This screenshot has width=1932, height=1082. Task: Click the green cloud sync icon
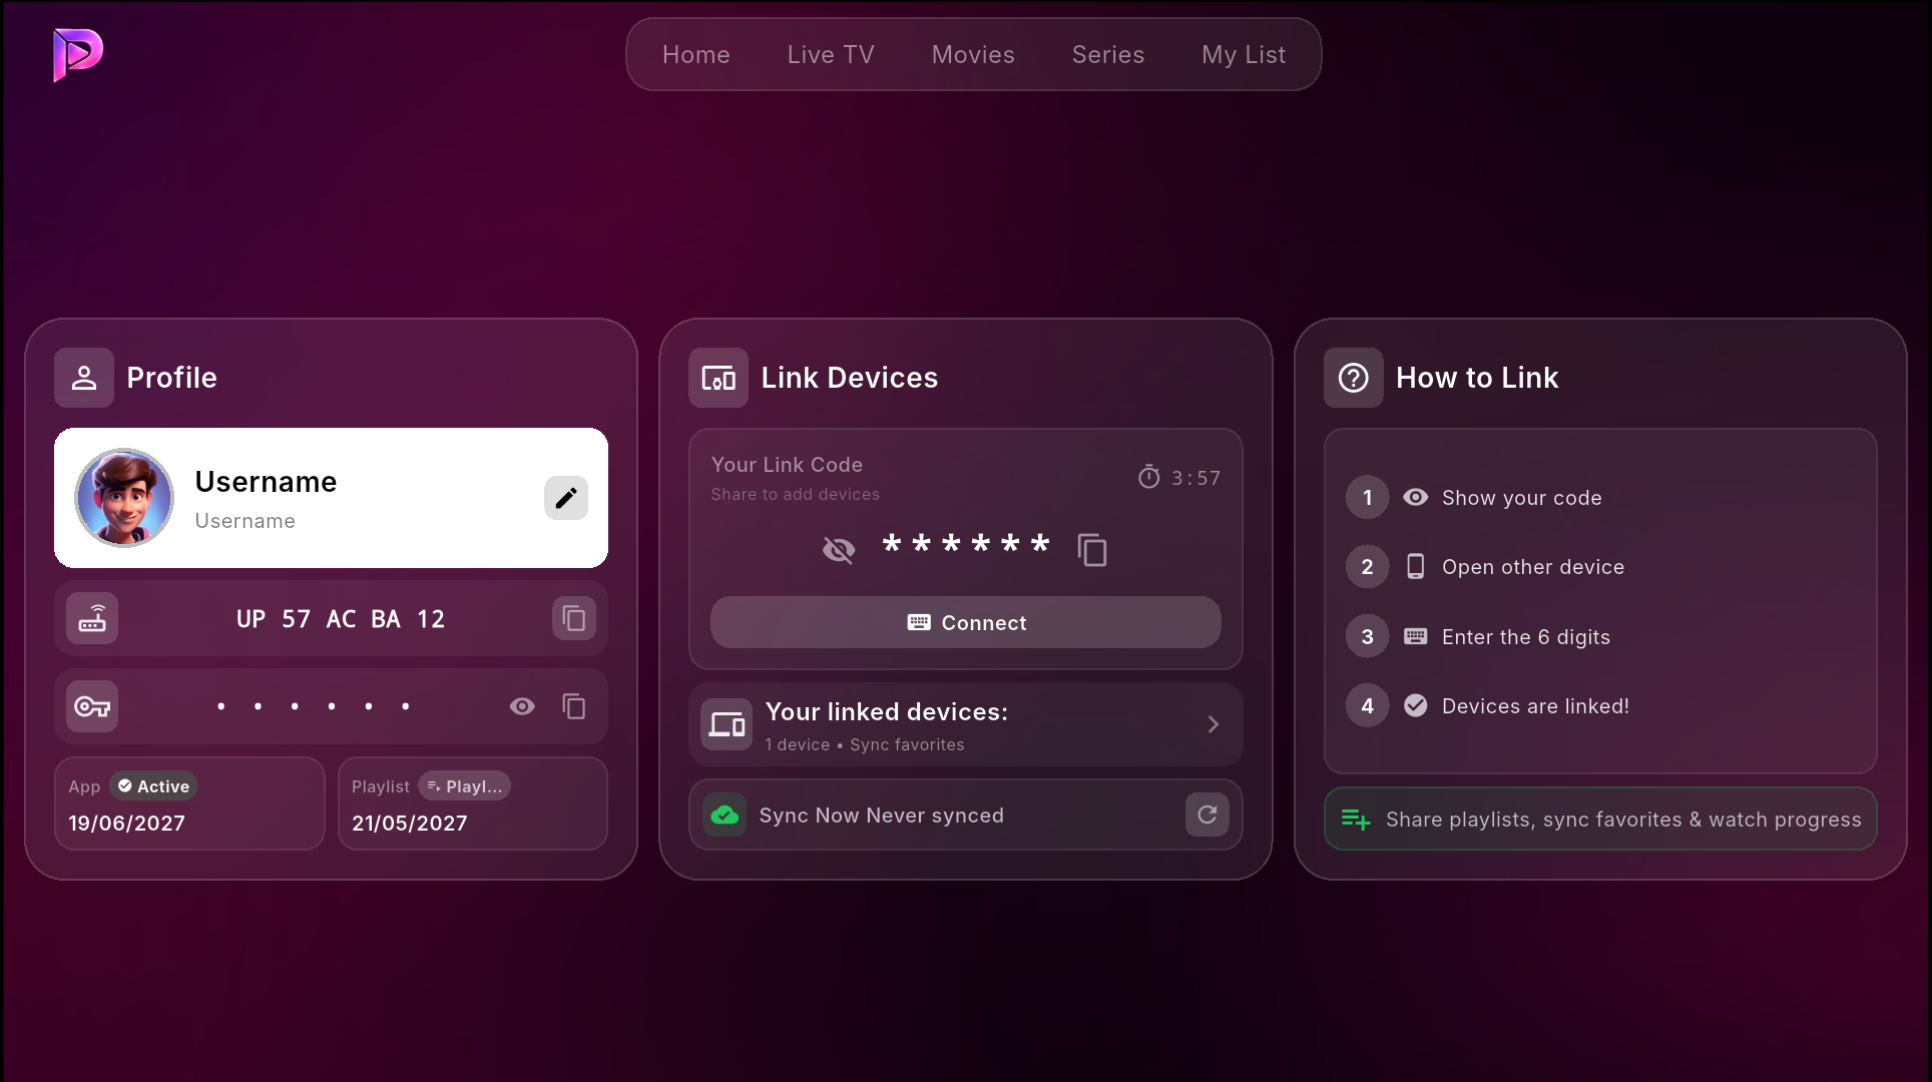(x=725, y=815)
